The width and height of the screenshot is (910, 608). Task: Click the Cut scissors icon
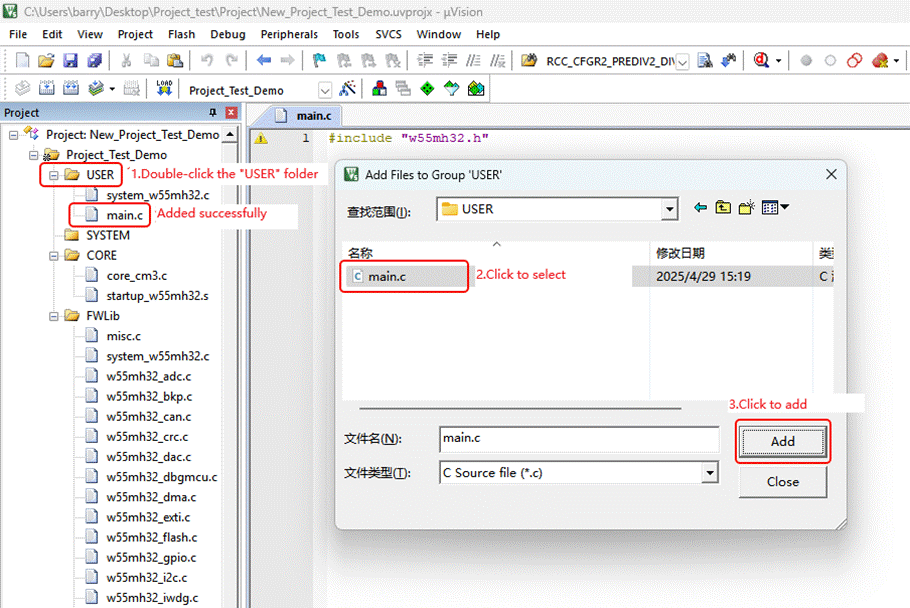(126, 60)
